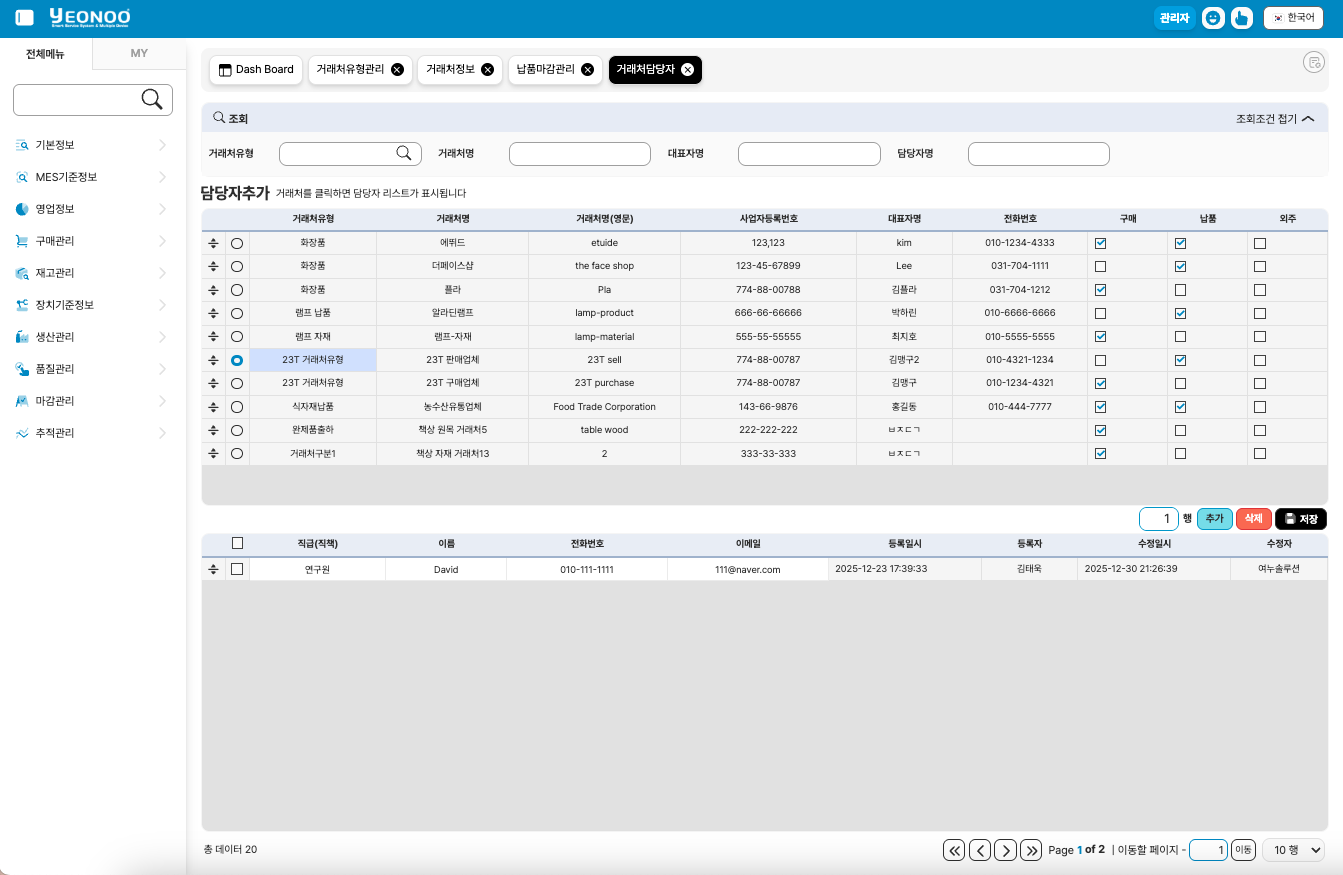Screen dimensions: 1343x875
Task: Switch to the MY tab in the sidebar
Action: tap(139, 53)
